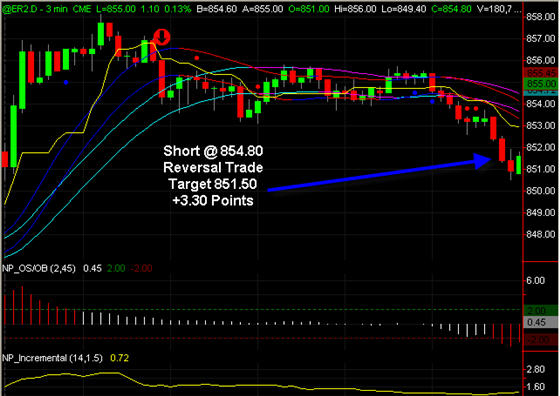Viewport: 560px width, 396px height.
Task: Click the 'C=854.80' close value
Action: (451, 9)
